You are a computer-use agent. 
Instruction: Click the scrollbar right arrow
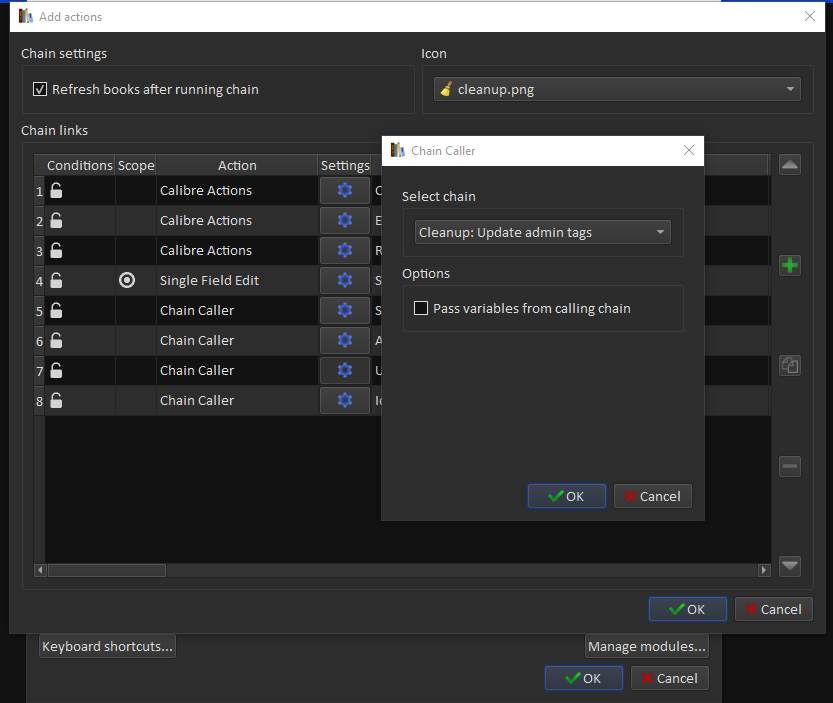pos(764,570)
